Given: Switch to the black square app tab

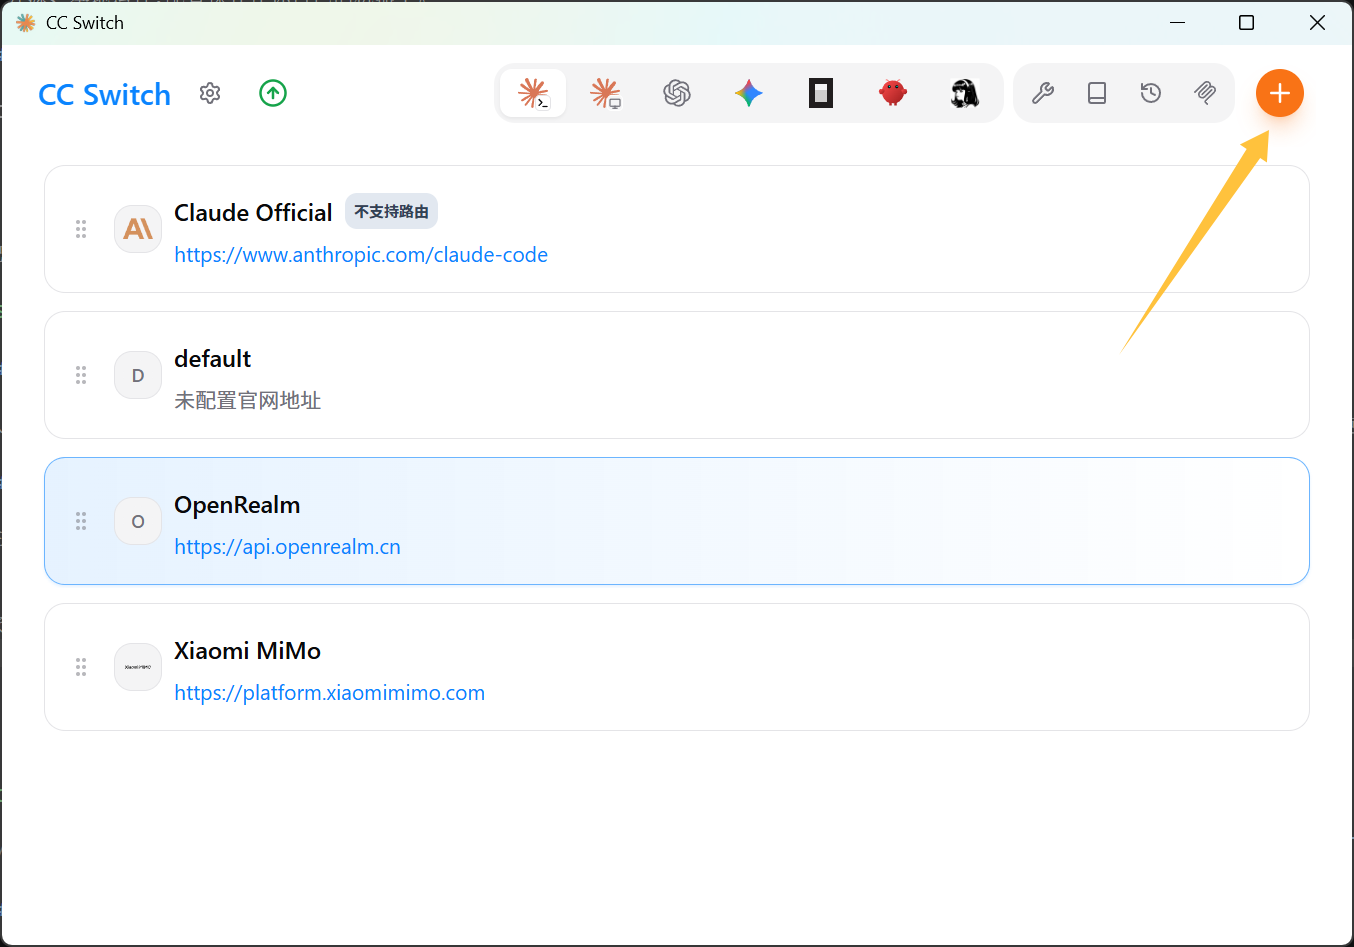Looking at the screenshot, I should (821, 93).
